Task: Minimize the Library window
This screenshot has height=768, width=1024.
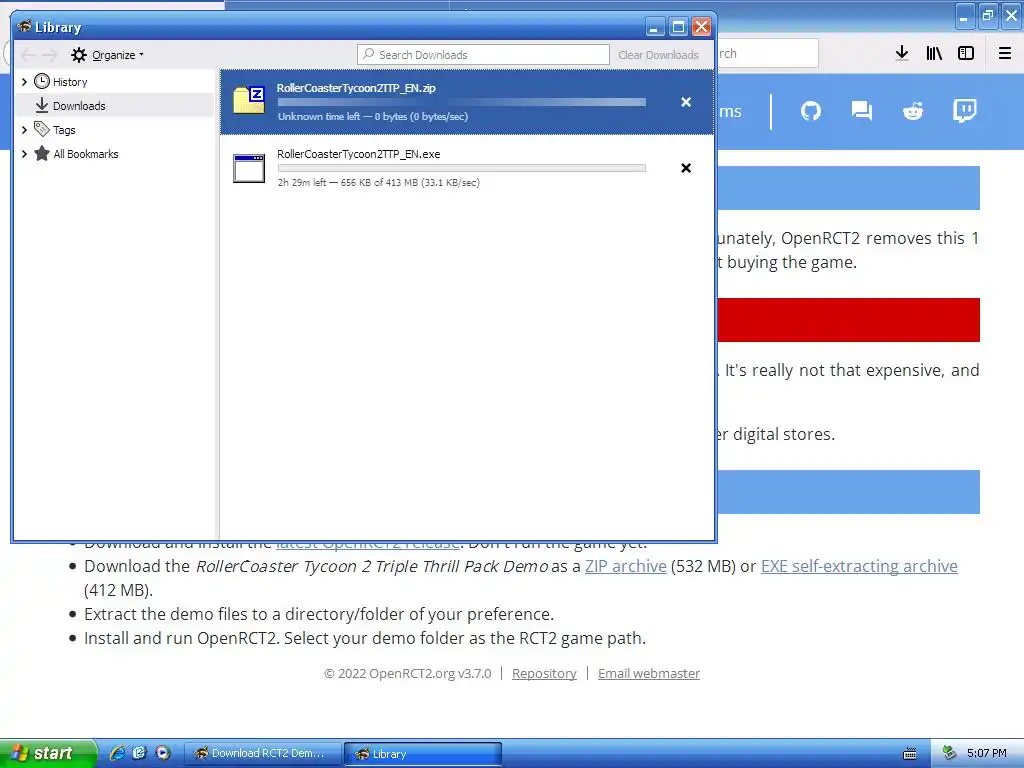Action: tap(655, 27)
